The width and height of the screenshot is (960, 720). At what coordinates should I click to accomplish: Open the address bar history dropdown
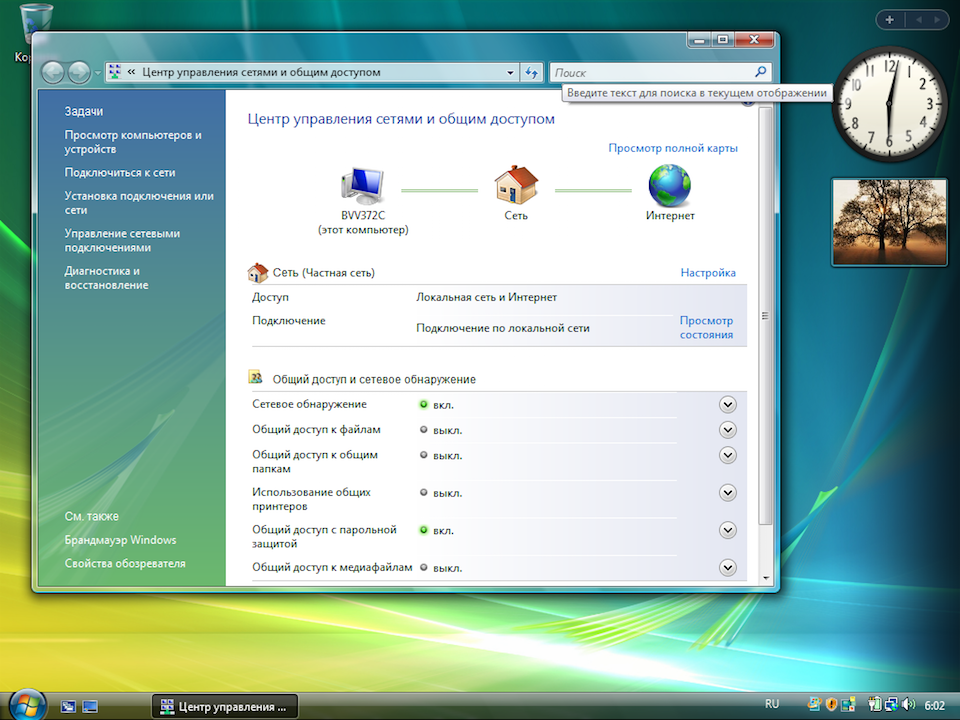point(510,73)
